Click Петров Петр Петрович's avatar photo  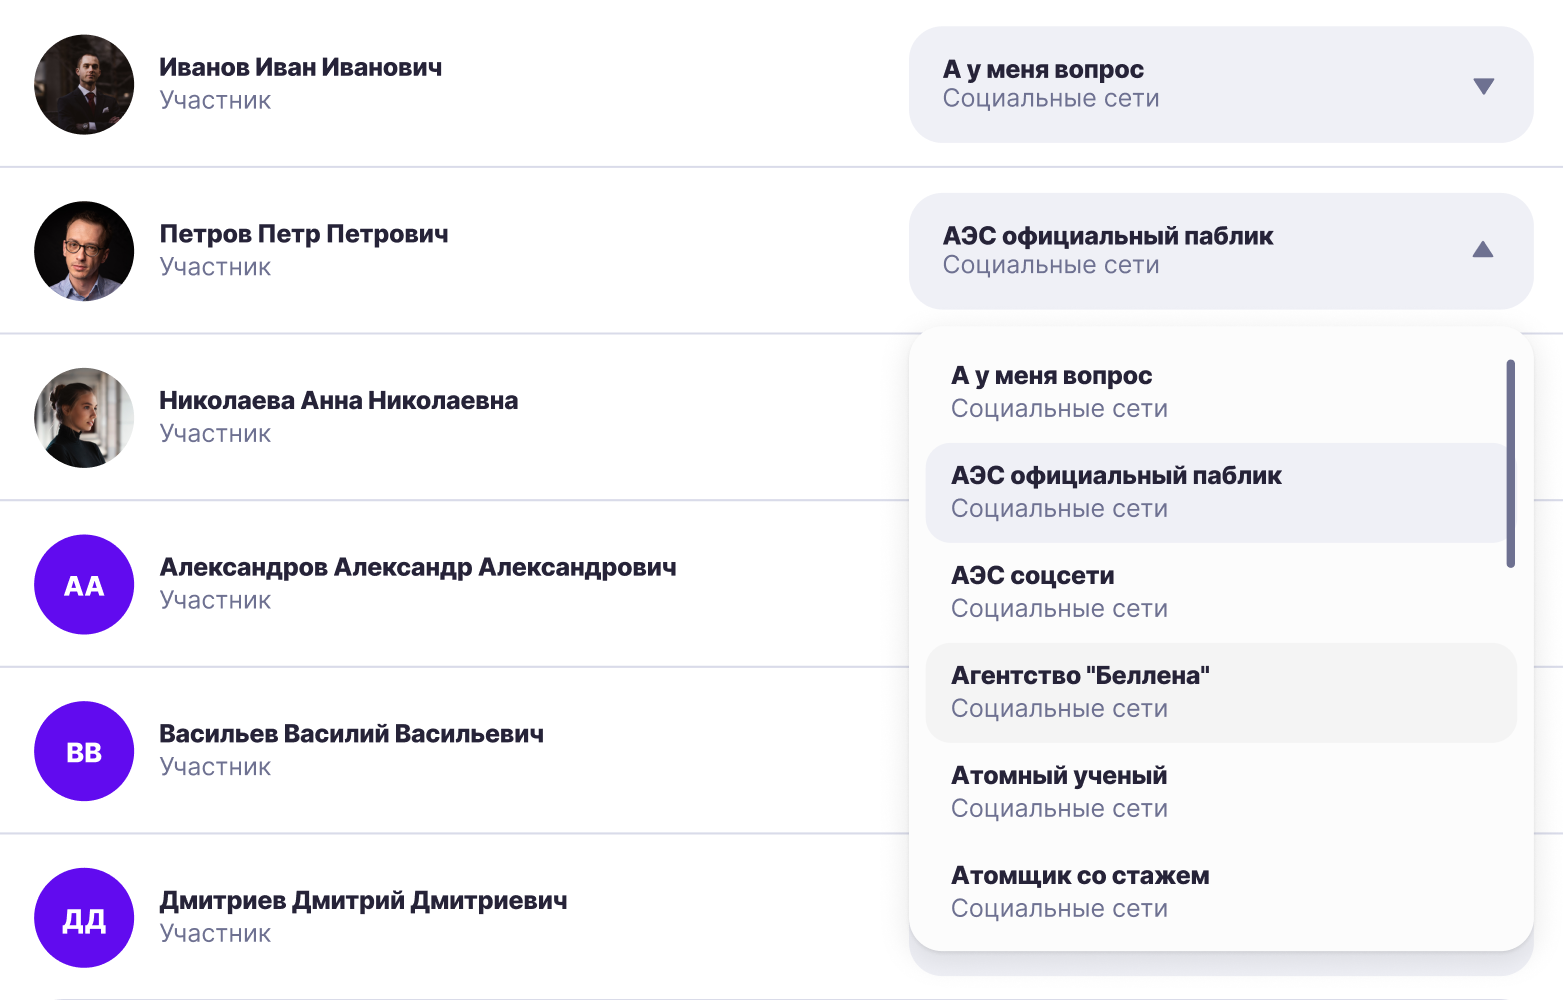tap(84, 251)
